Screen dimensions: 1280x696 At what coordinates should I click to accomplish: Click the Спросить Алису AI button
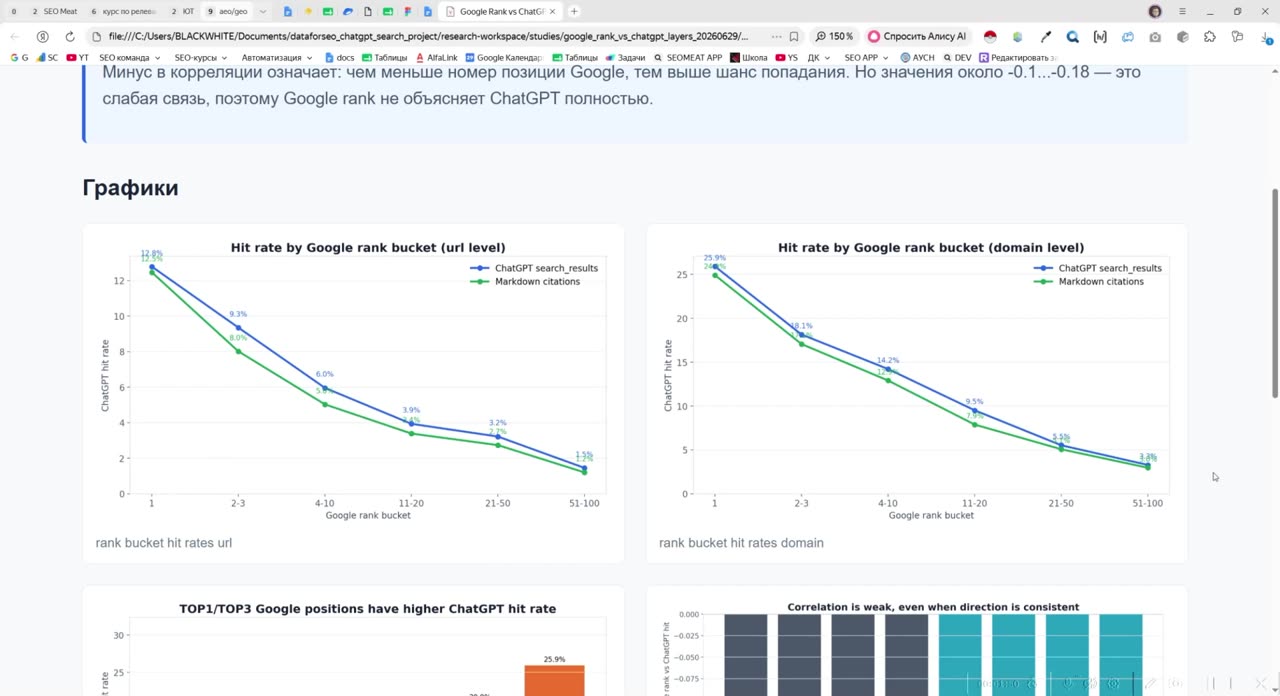[x=917, y=37]
